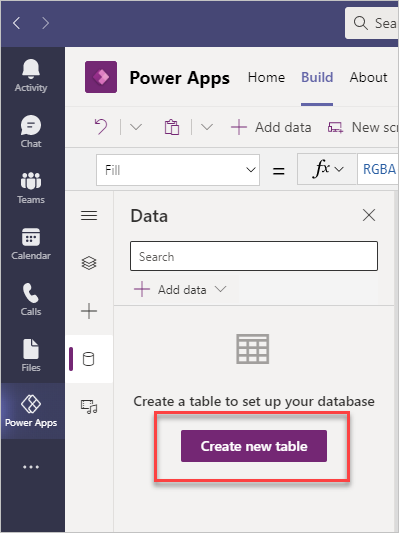399x533 pixels.
Task: Navigate back with the left arrow
Action: pyautogui.click(x=17, y=23)
